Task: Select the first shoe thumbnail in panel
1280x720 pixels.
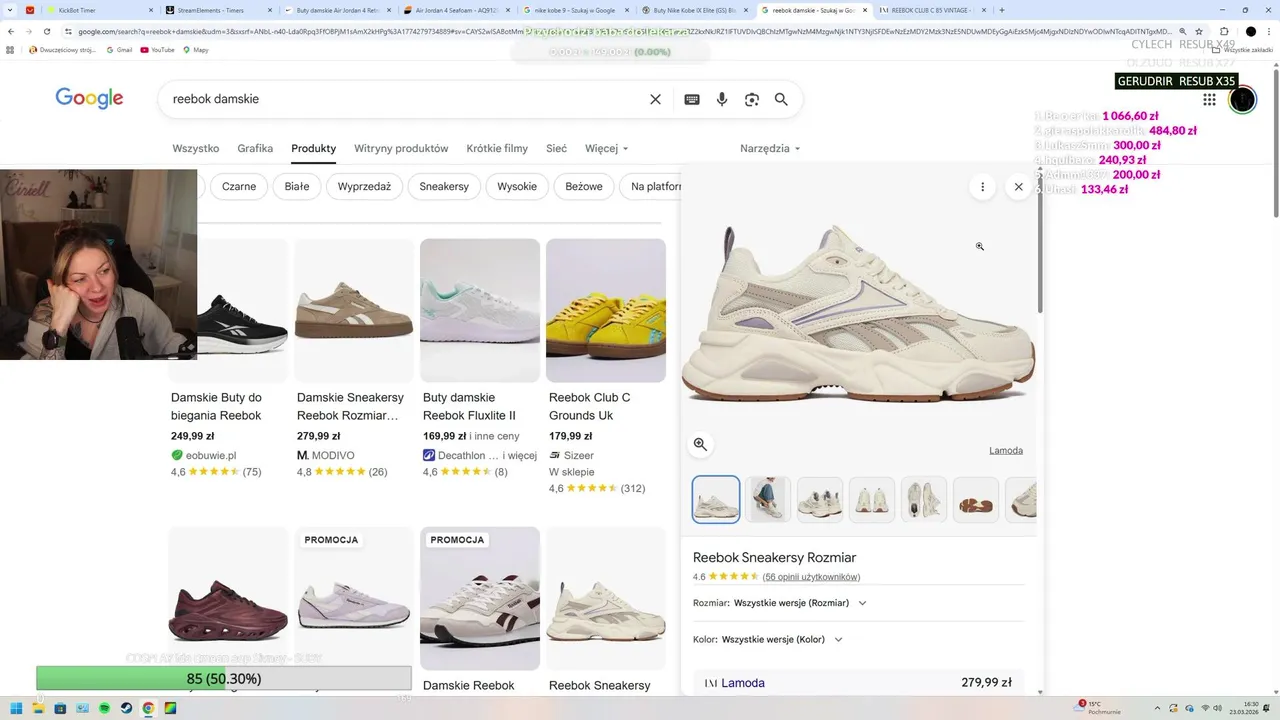Action: pyautogui.click(x=716, y=499)
